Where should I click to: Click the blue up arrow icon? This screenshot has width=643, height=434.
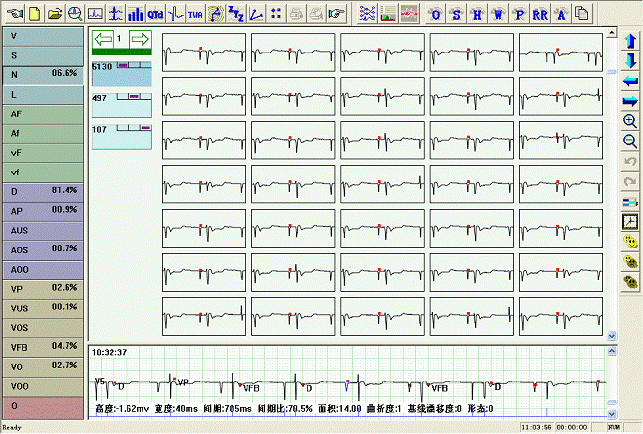pyautogui.click(x=630, y=42)
